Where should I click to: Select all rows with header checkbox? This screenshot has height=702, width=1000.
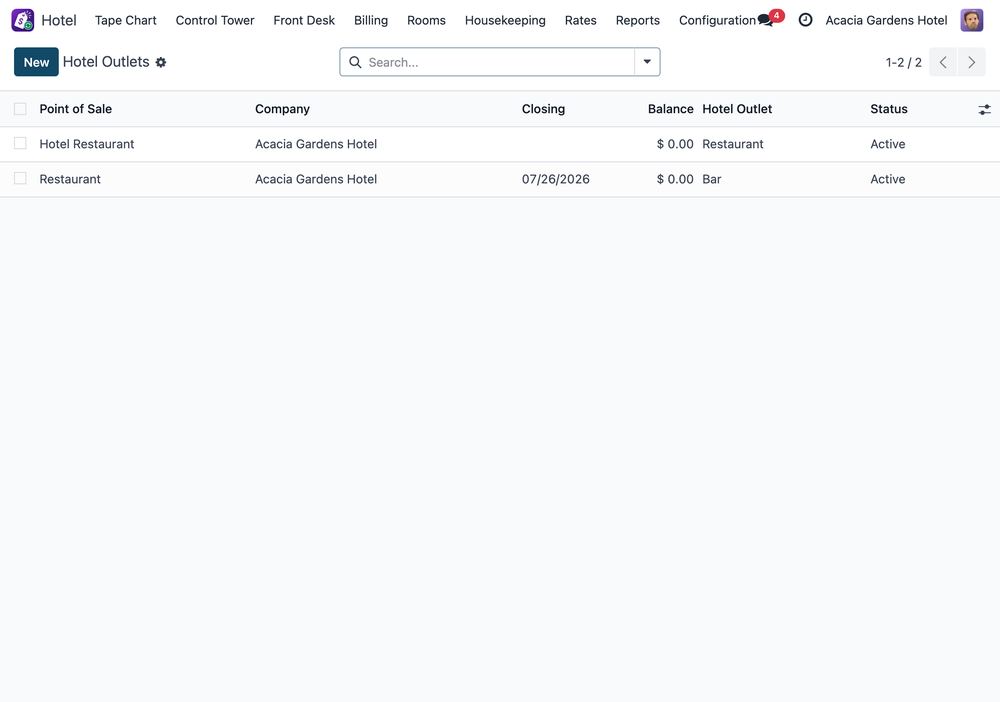(x=20, y=109)
